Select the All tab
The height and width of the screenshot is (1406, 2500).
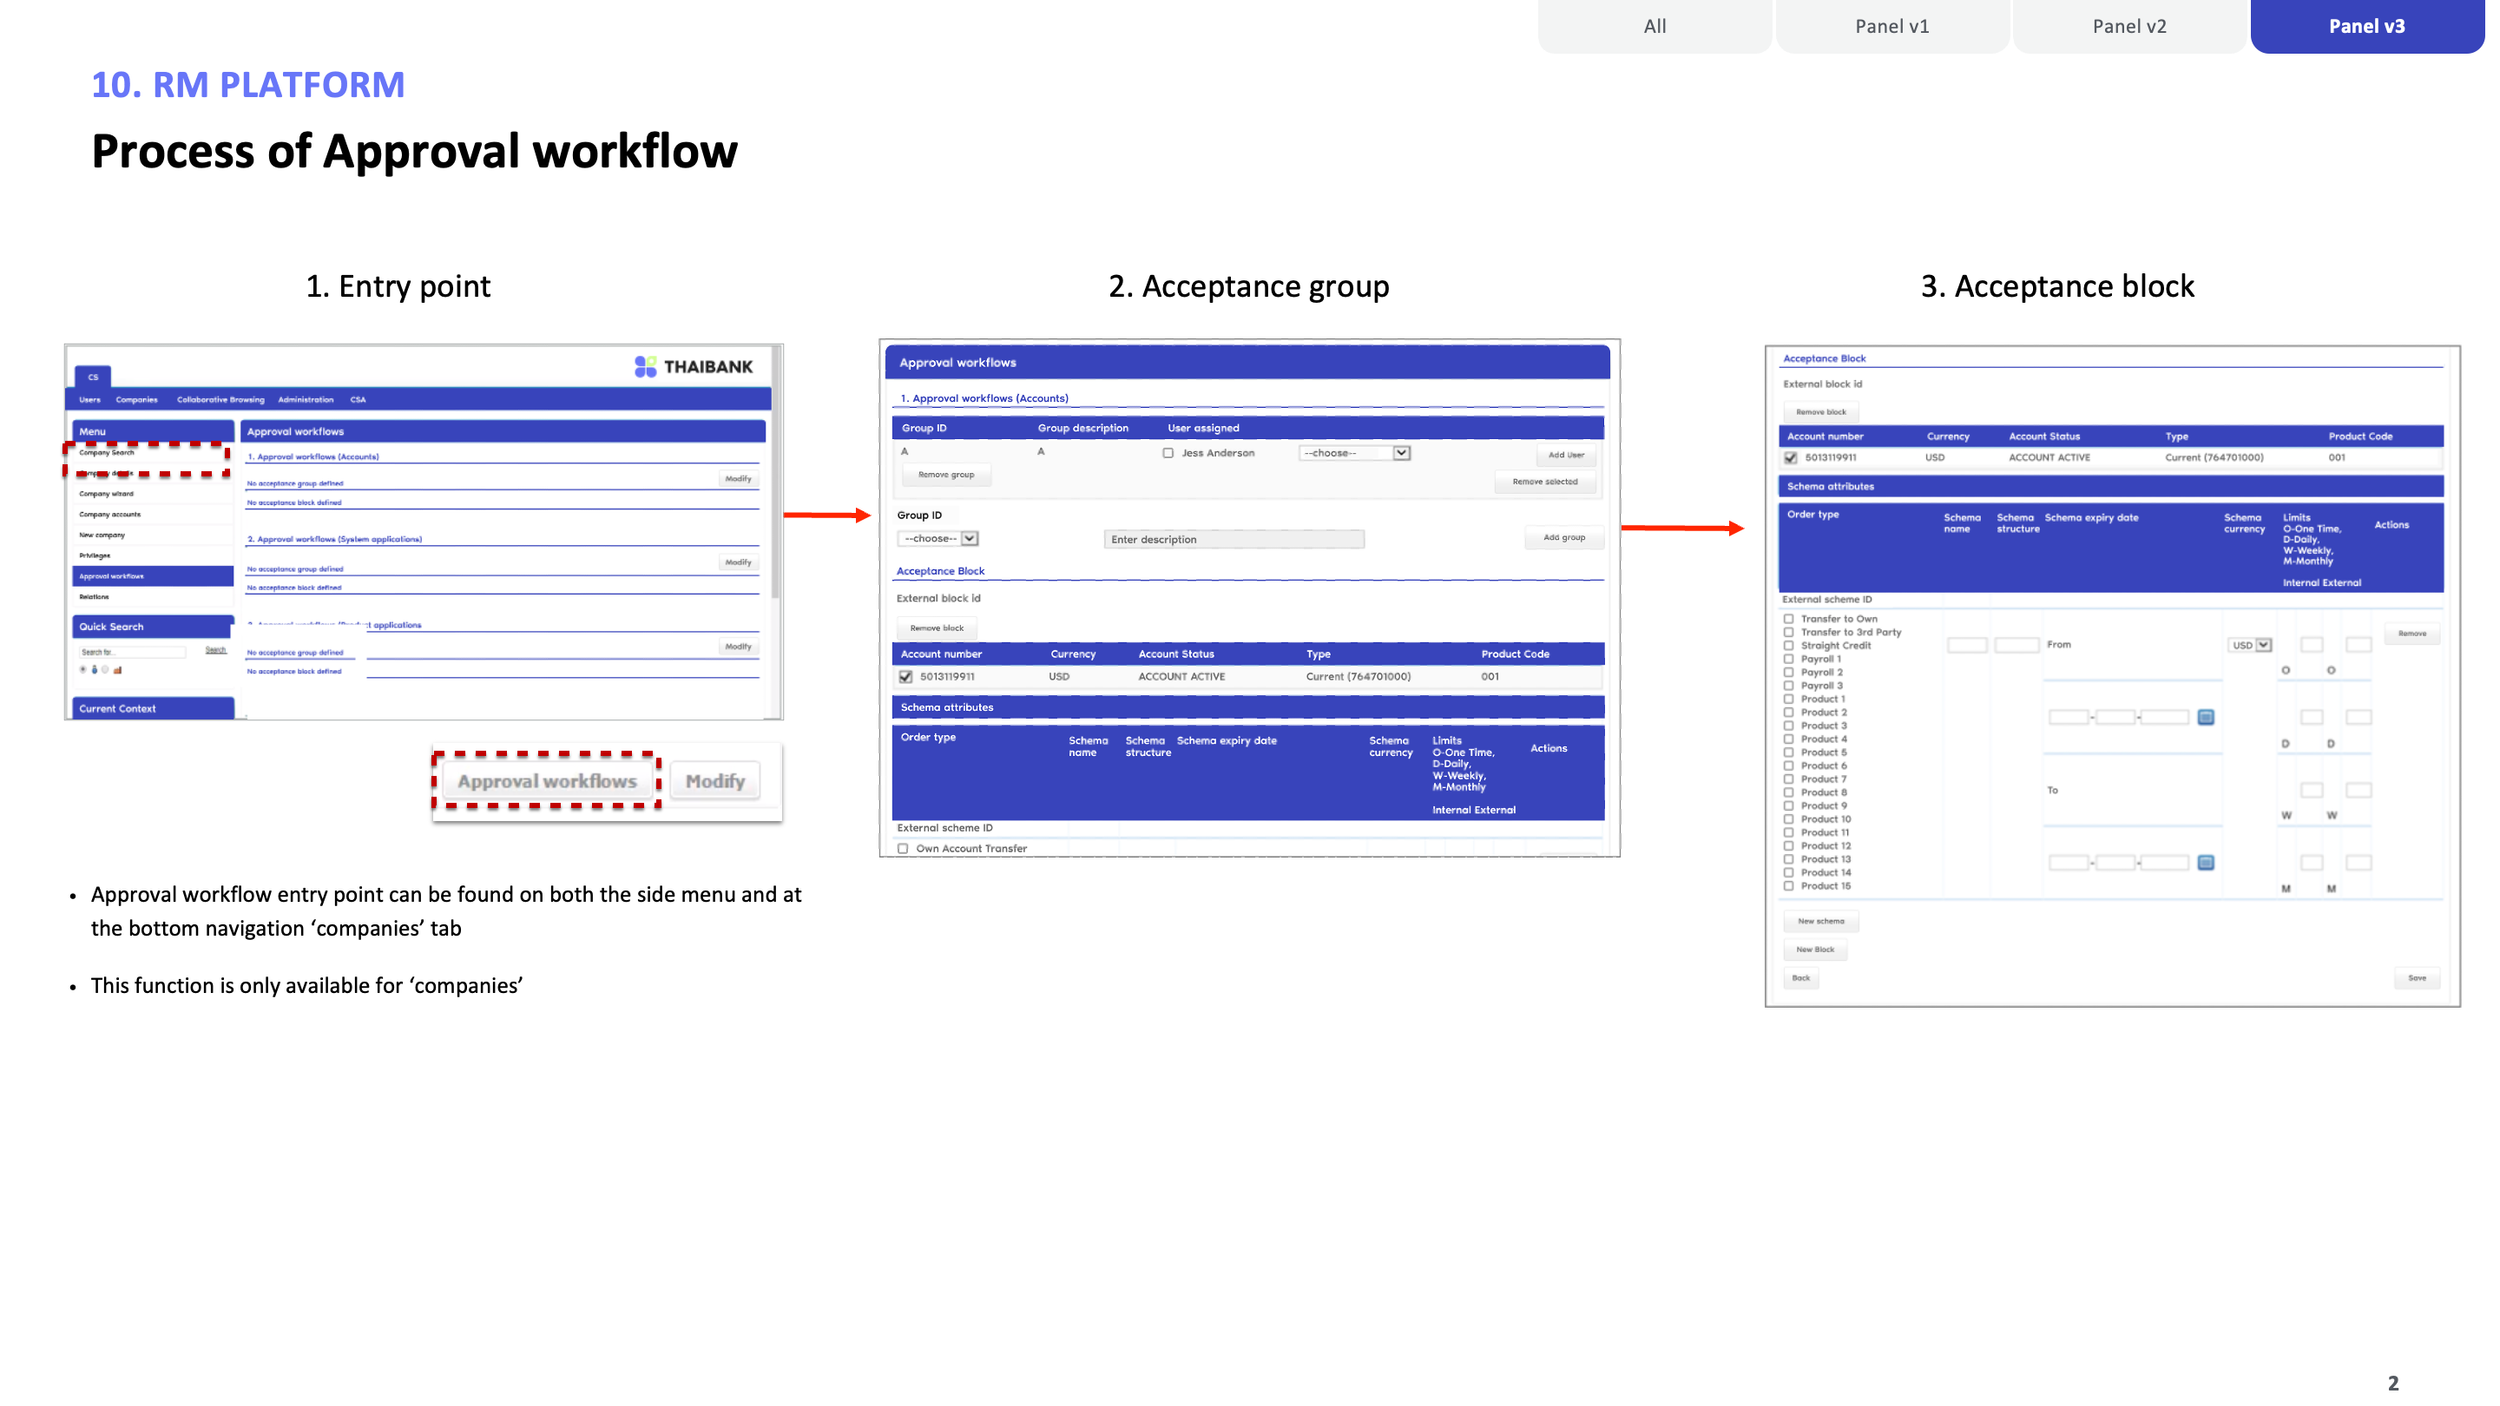click(1654, 26)
